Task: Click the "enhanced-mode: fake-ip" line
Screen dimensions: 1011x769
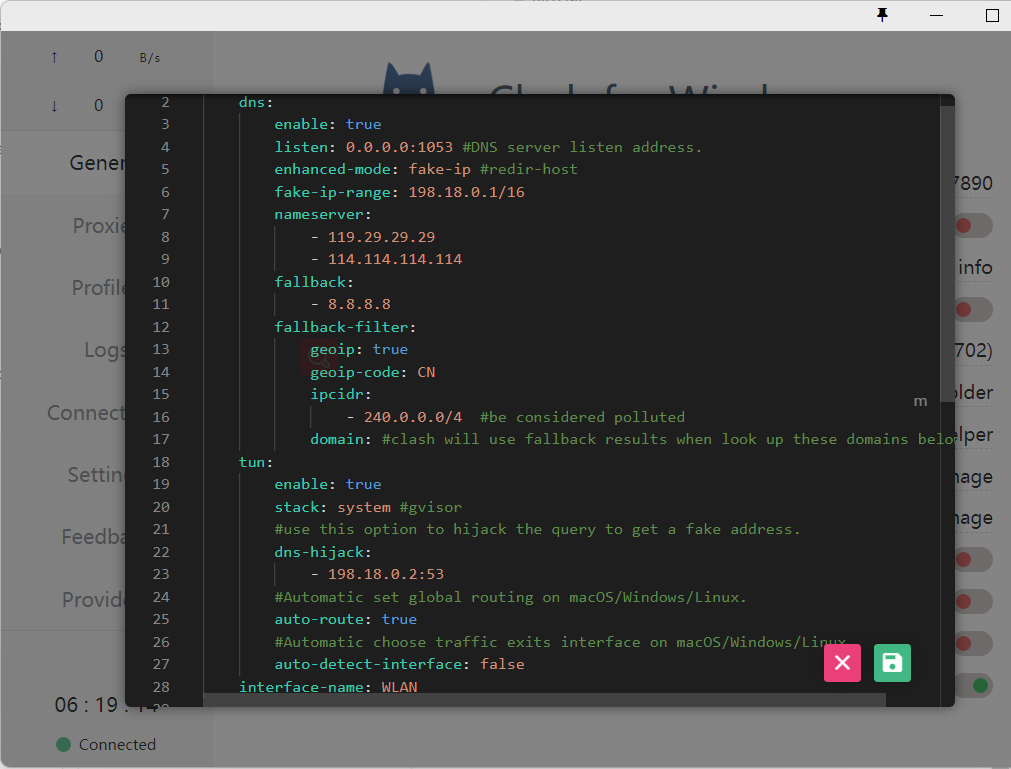Action: [373, 170]
